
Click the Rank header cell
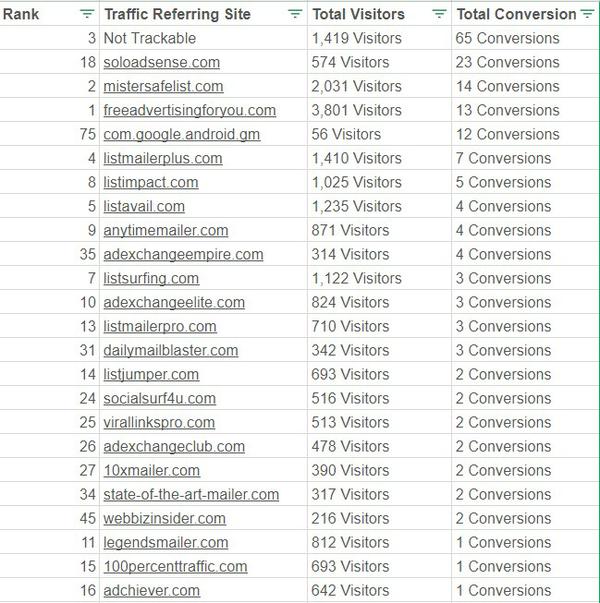point(30,14)
